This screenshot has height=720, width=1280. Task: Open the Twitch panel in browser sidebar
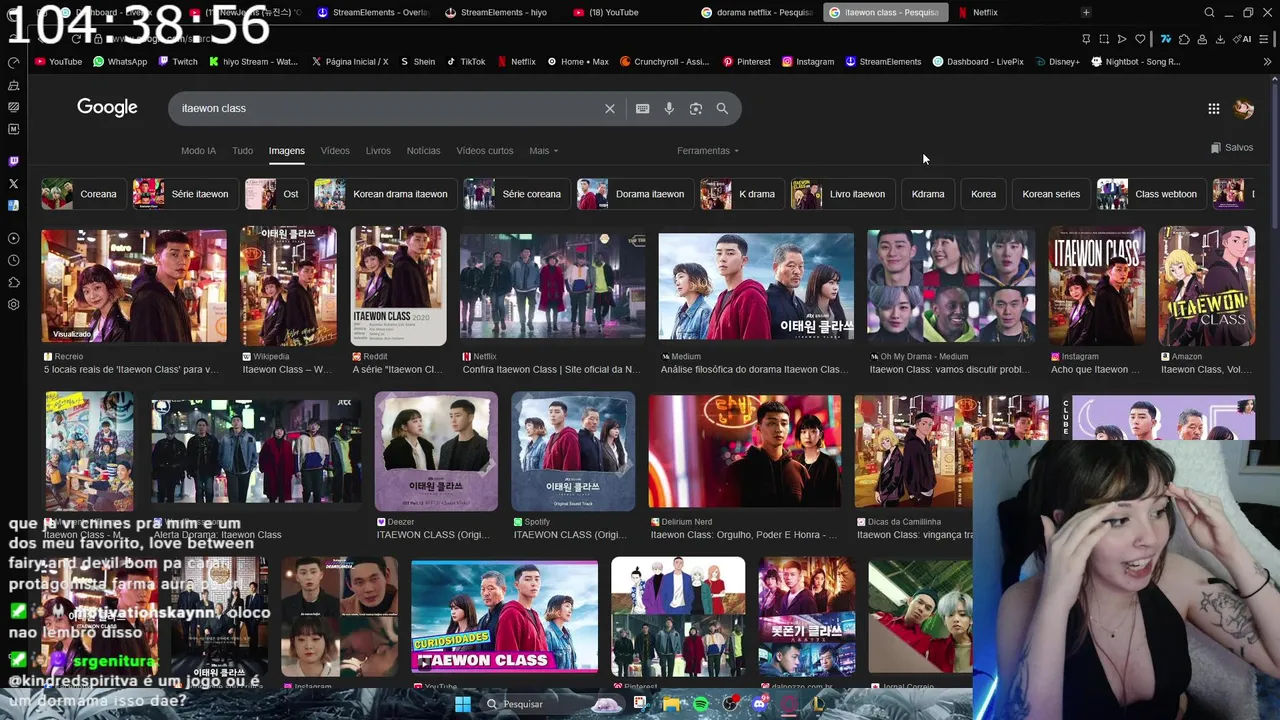click(13, 161)
